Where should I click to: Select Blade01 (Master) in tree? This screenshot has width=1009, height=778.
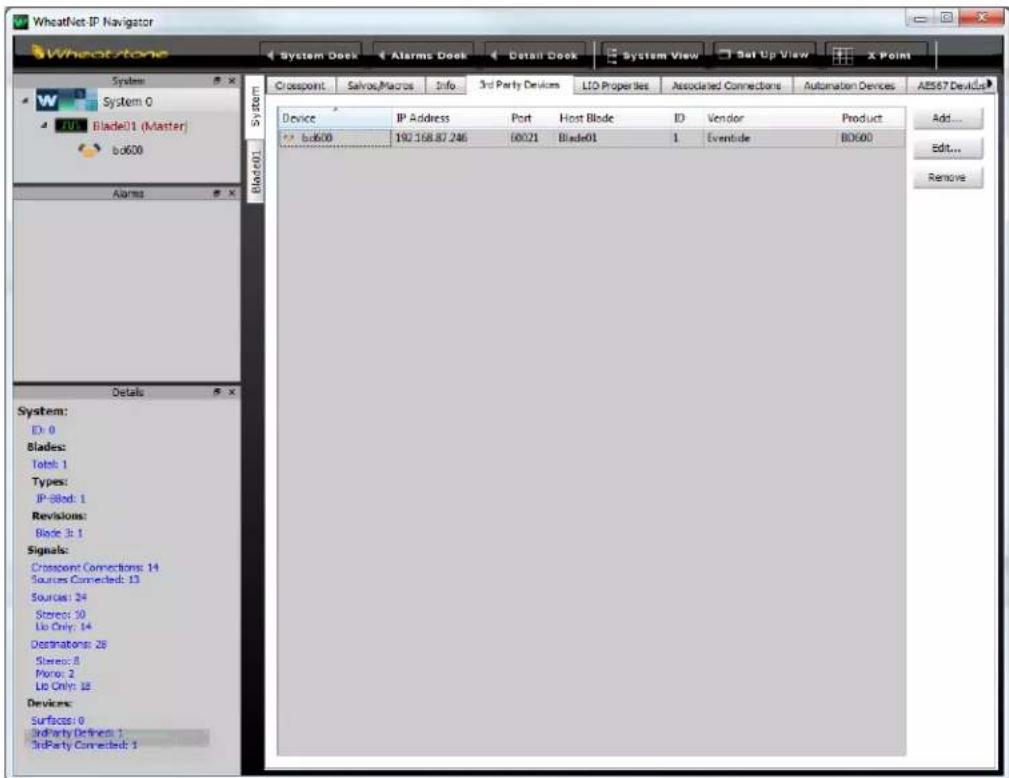[140, 125]
